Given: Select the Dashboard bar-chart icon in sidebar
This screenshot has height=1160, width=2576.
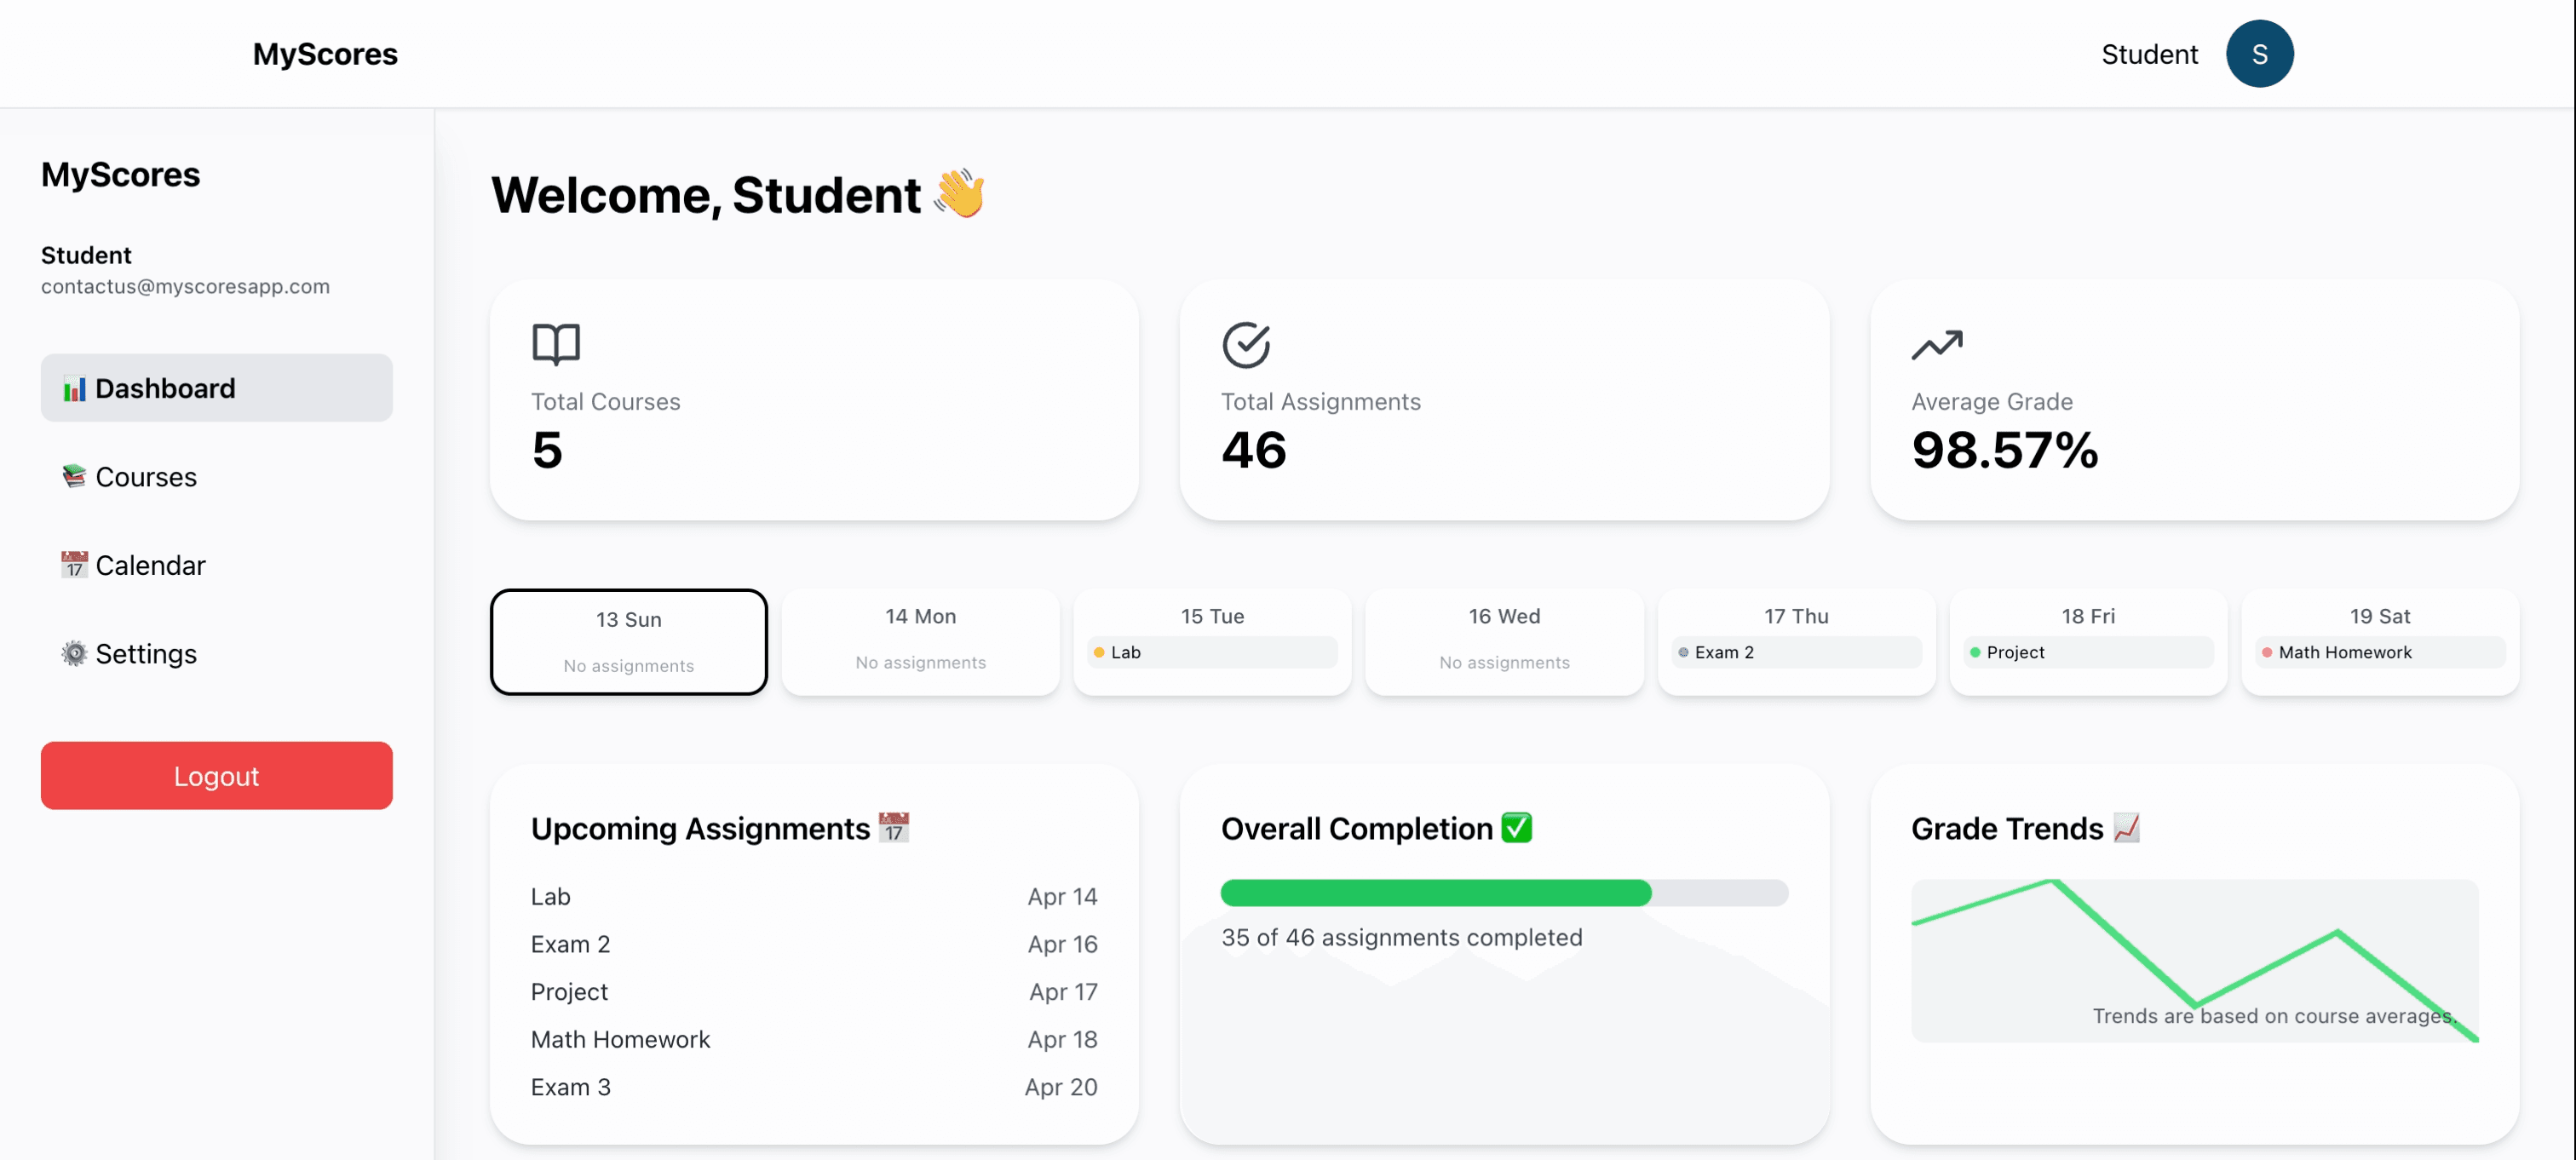Looking at the screenshot, I should tap(74, 388).
